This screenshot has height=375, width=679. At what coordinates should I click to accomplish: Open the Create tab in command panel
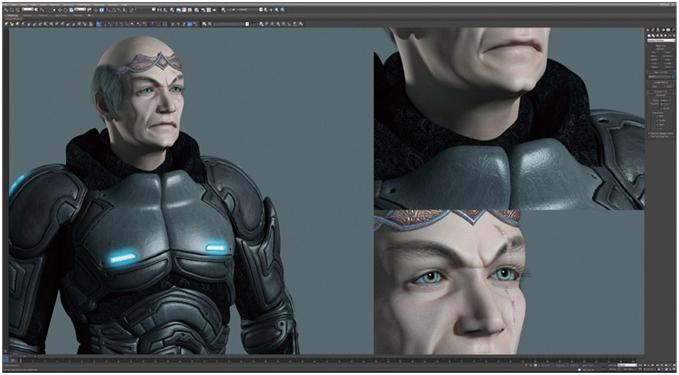tap(647, 30)
